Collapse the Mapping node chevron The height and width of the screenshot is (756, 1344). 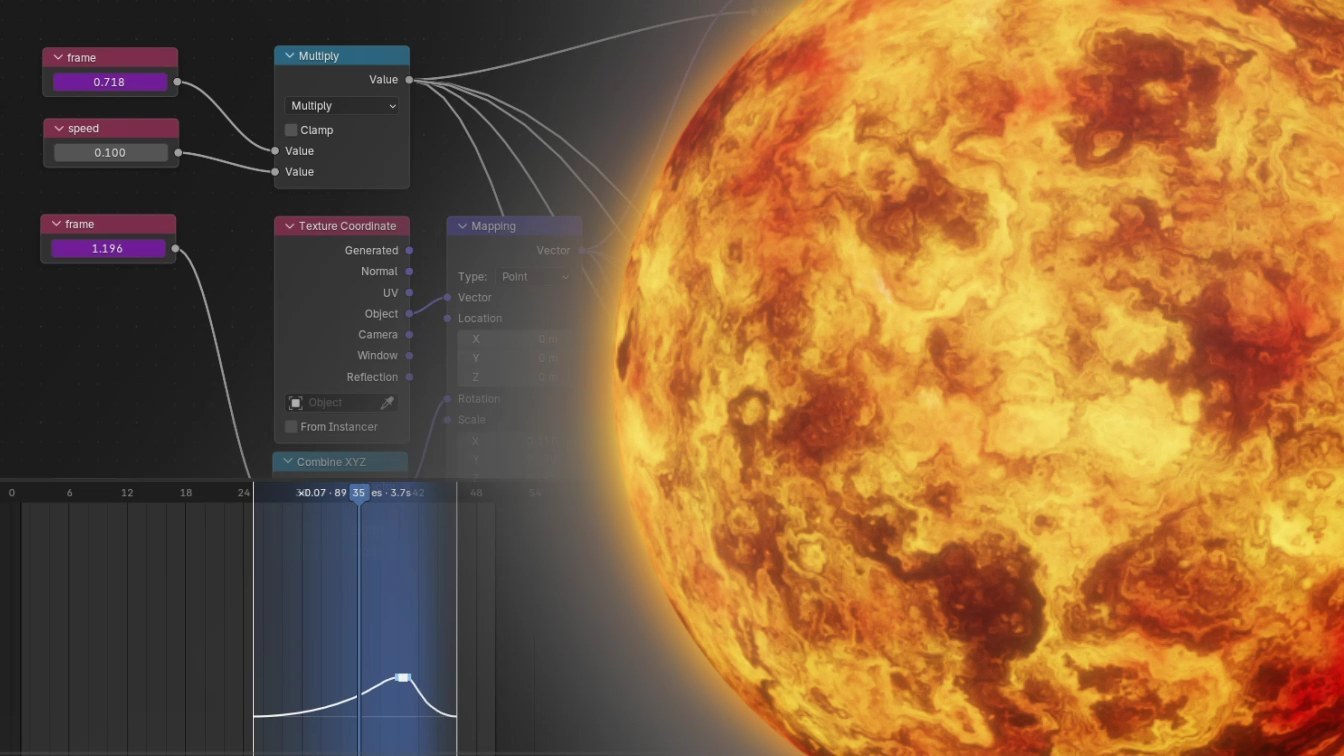click(463, 226)
